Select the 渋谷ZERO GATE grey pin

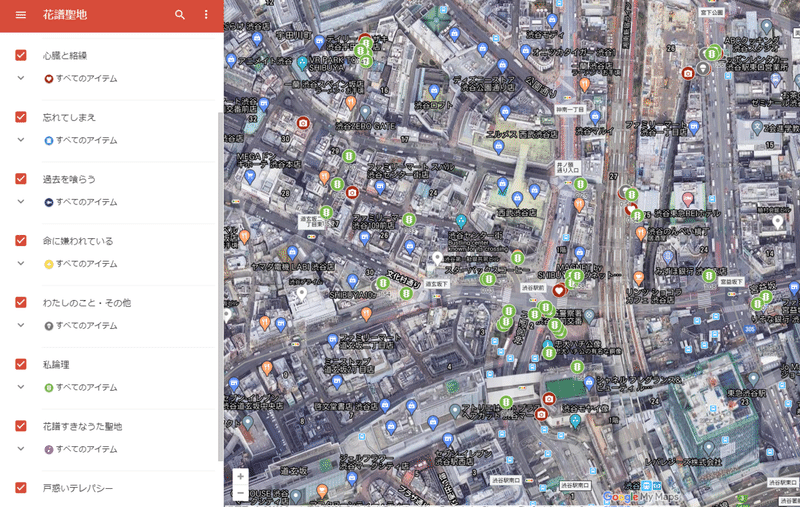(365, 112)
